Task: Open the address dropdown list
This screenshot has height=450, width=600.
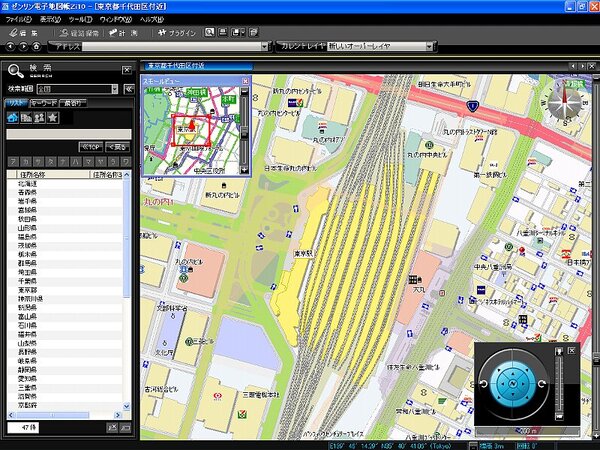Action: (264, 46)
